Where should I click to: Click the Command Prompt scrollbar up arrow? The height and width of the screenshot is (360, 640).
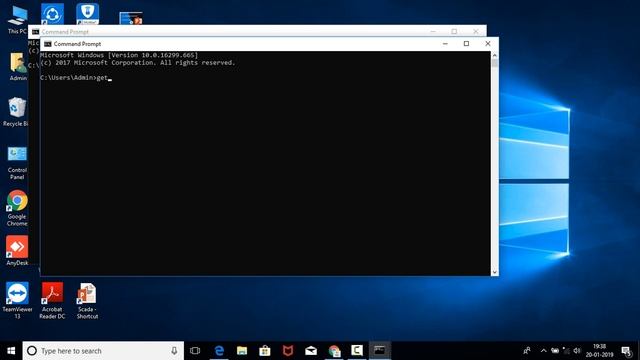pos(495,55)
